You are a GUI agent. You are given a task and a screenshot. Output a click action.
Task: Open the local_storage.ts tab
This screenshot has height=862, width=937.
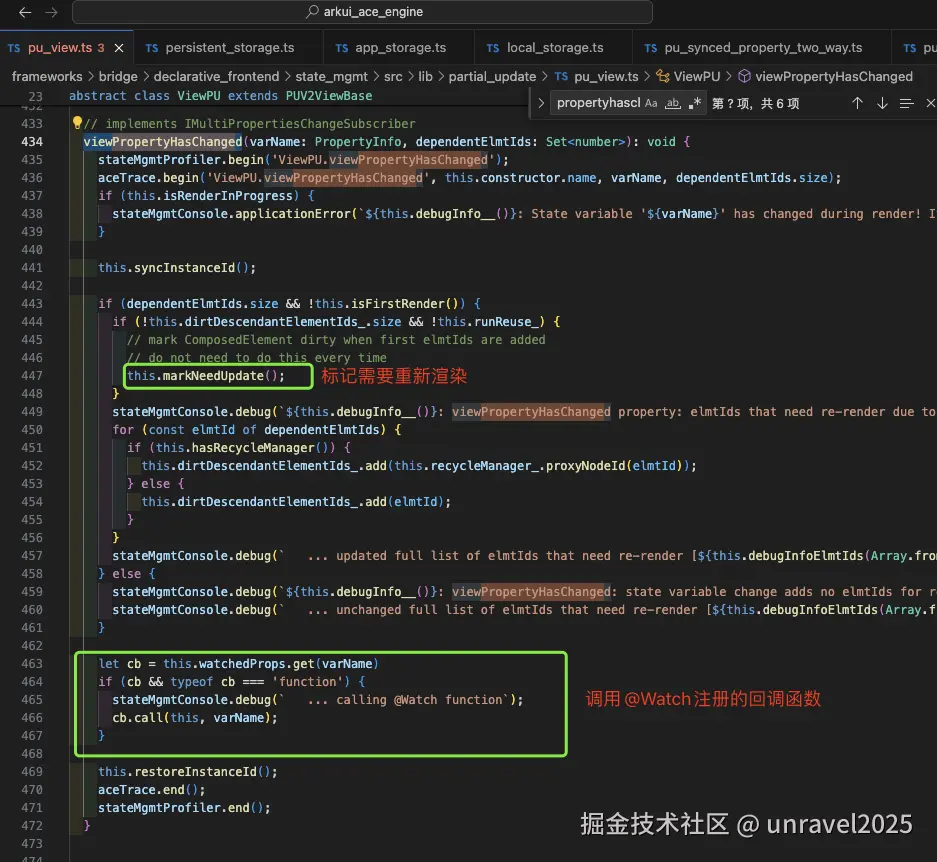(555, 48)
